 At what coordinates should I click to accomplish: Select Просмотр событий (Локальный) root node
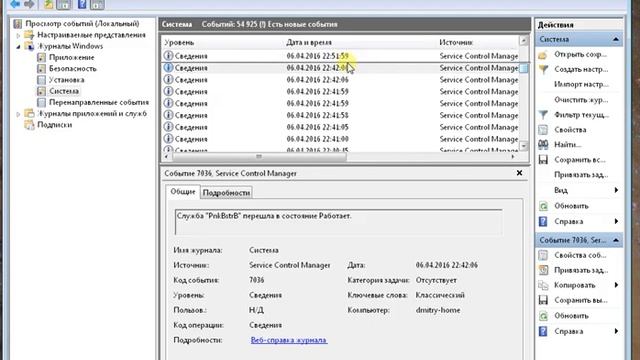tap(82, 24)
